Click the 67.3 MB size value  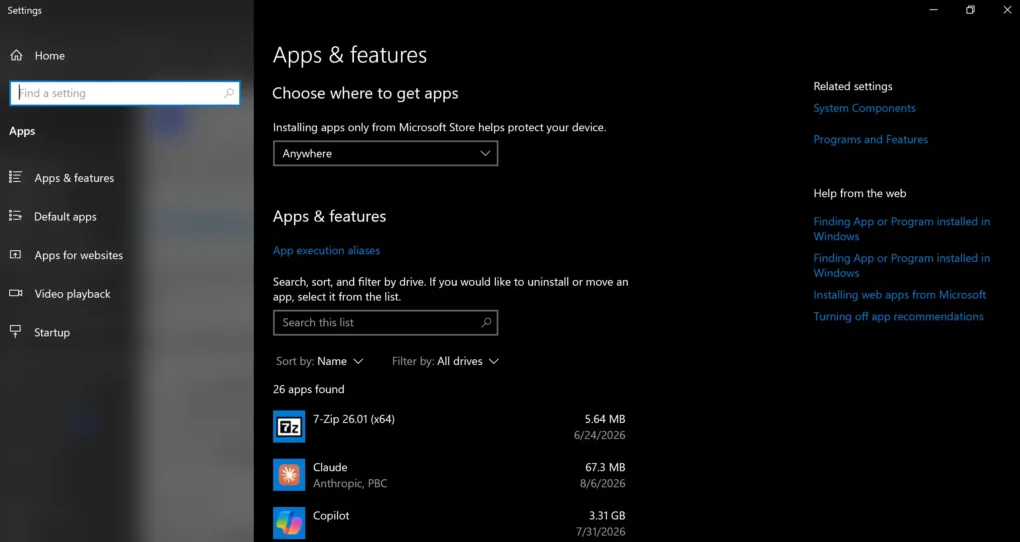pyautogui.click(x=605, y=467)
